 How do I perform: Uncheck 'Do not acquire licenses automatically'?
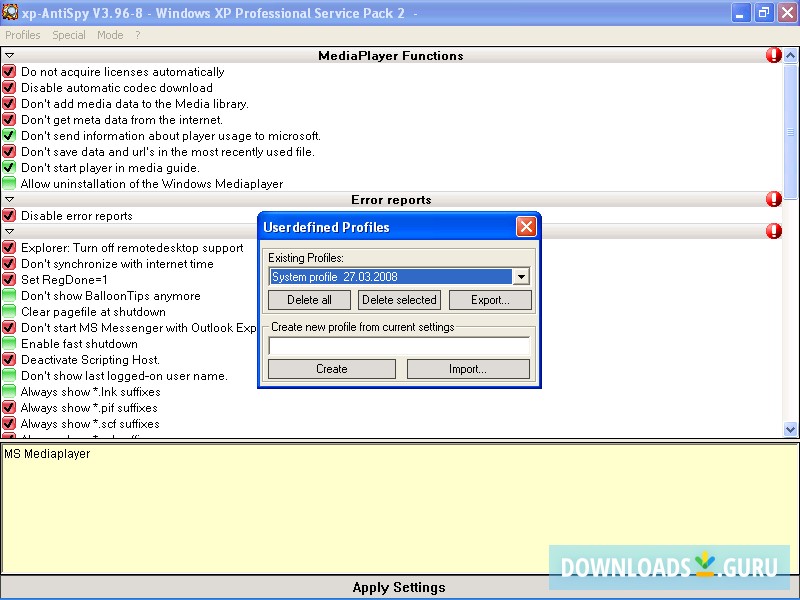click(x=9, y=72)
